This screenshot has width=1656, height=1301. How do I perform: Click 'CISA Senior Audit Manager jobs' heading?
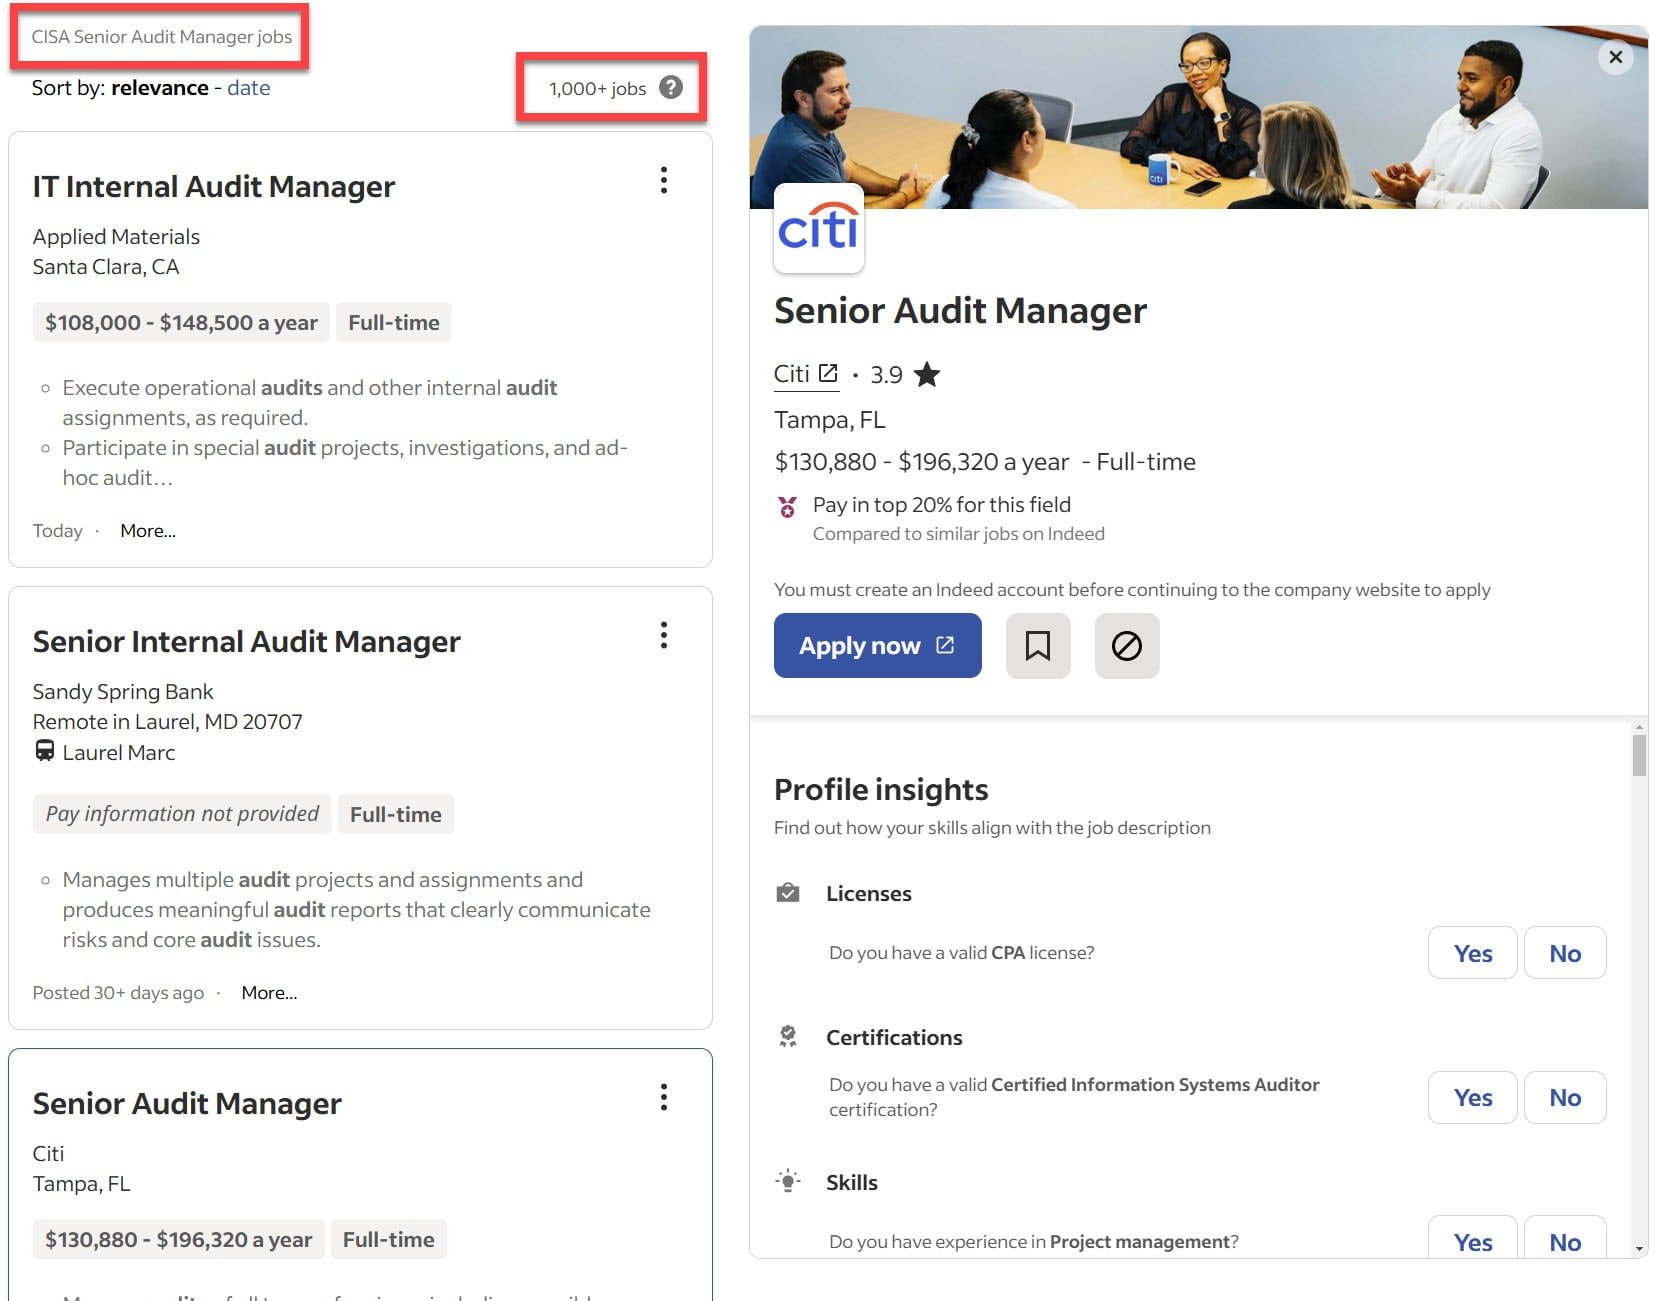coord(162,37)
